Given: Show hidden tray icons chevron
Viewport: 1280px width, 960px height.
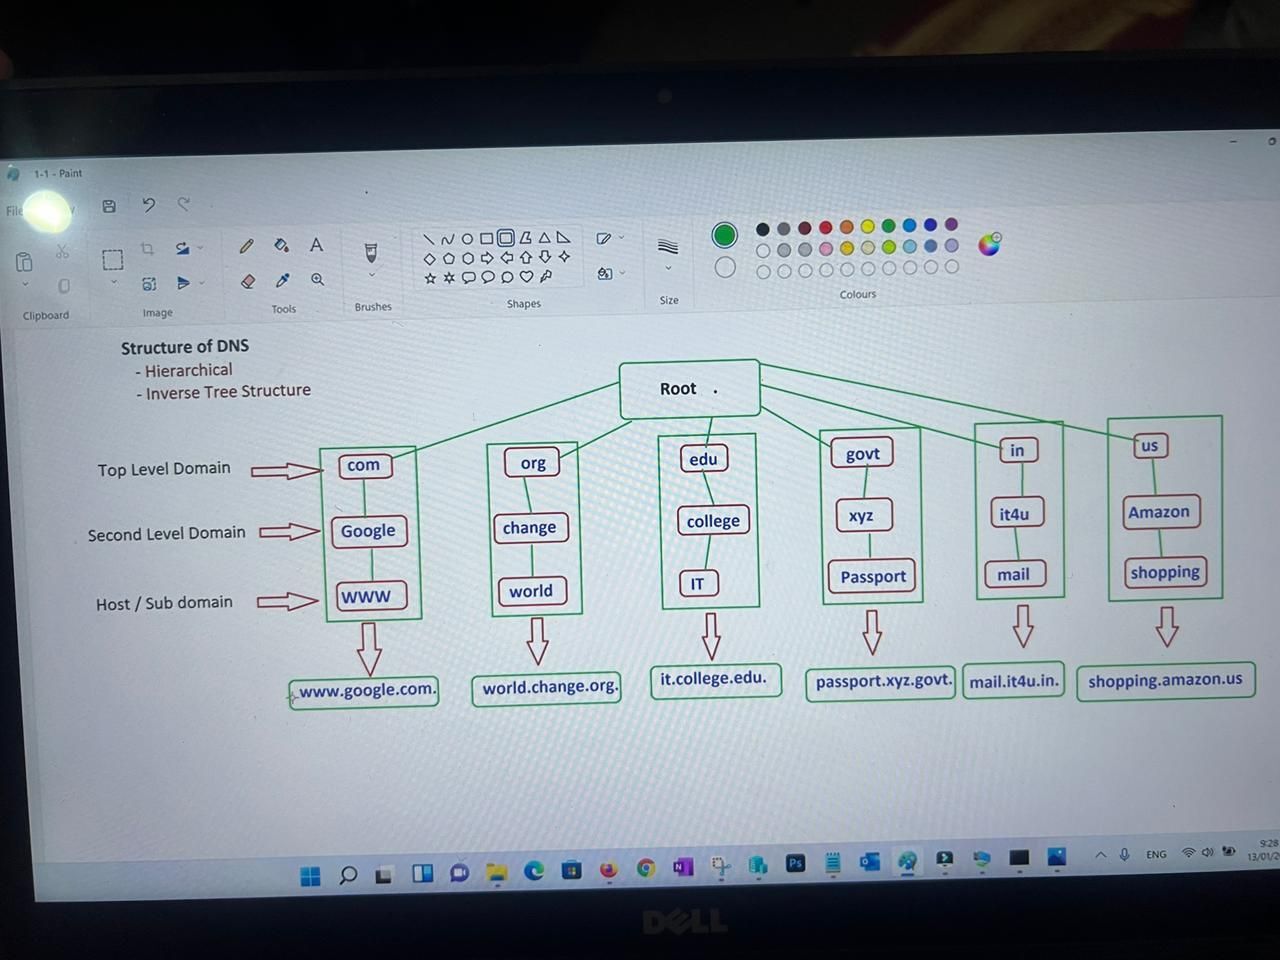Looking at the screenshot, I should (x=1101, y=855).
